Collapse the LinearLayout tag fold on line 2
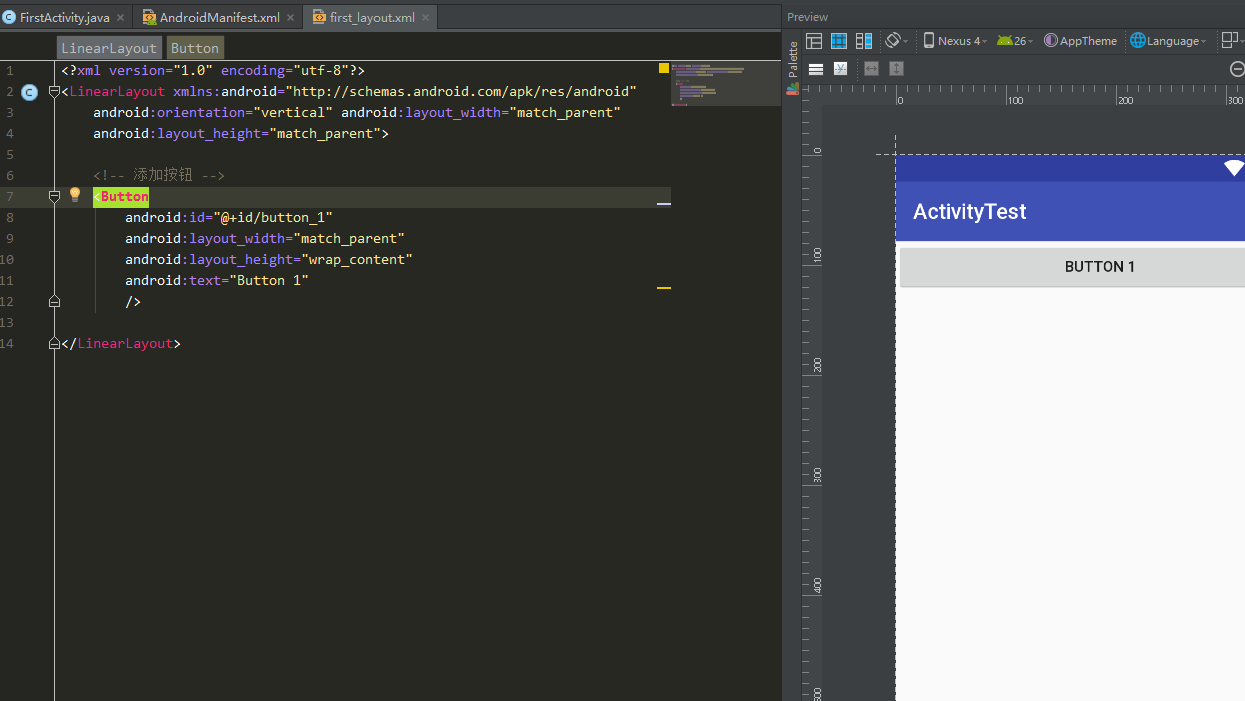This screenshot has height=701, width=1245. click(55, 91)
